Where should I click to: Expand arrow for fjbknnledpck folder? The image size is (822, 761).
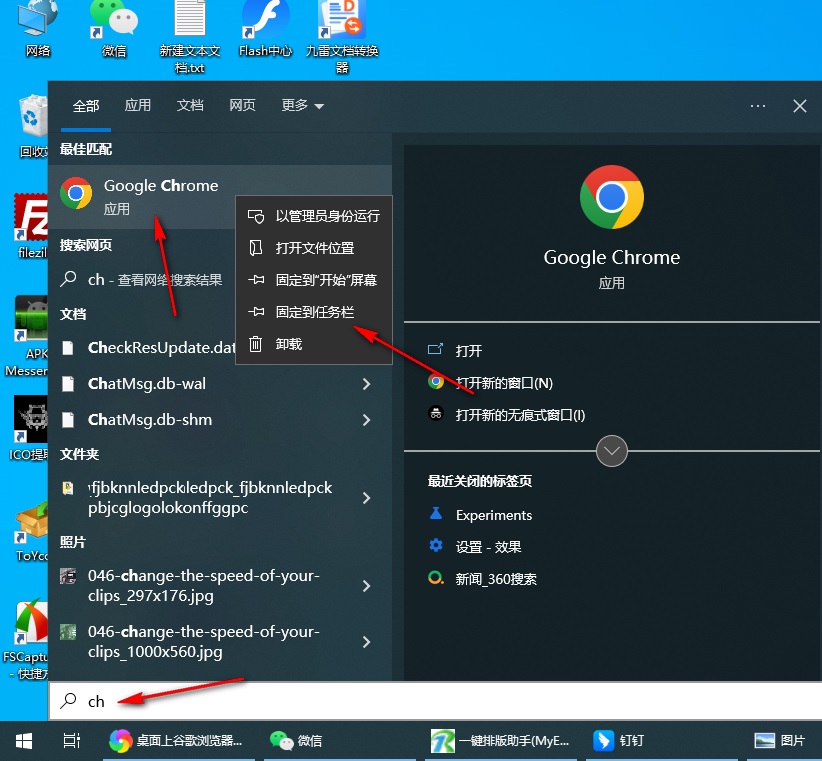pyautogui.click(x=366, y=498)
